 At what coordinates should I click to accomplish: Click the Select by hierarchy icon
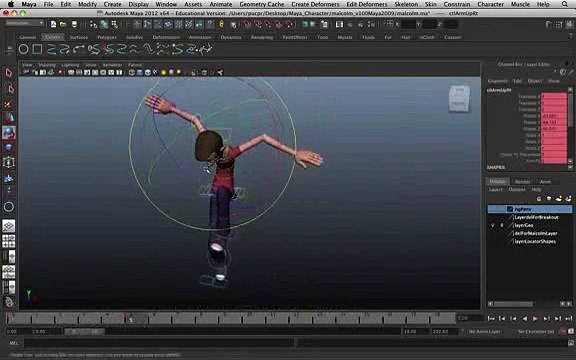(x=93, y=25)
